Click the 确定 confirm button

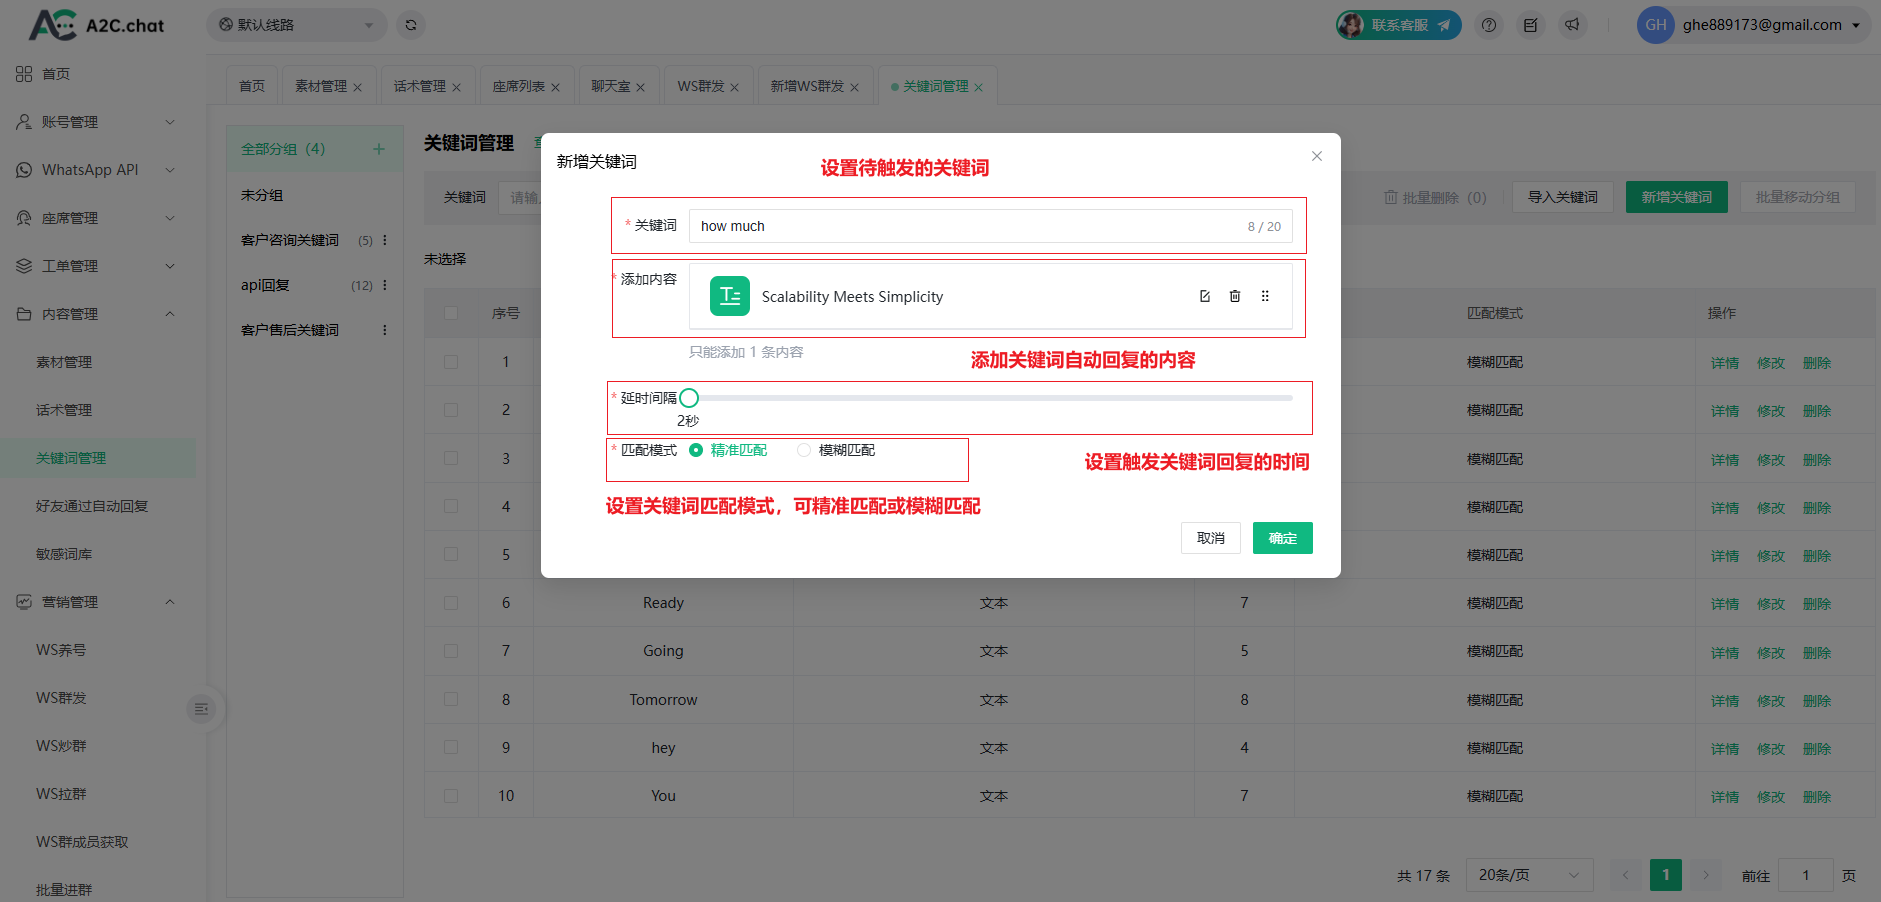(x=1282, y=538)
